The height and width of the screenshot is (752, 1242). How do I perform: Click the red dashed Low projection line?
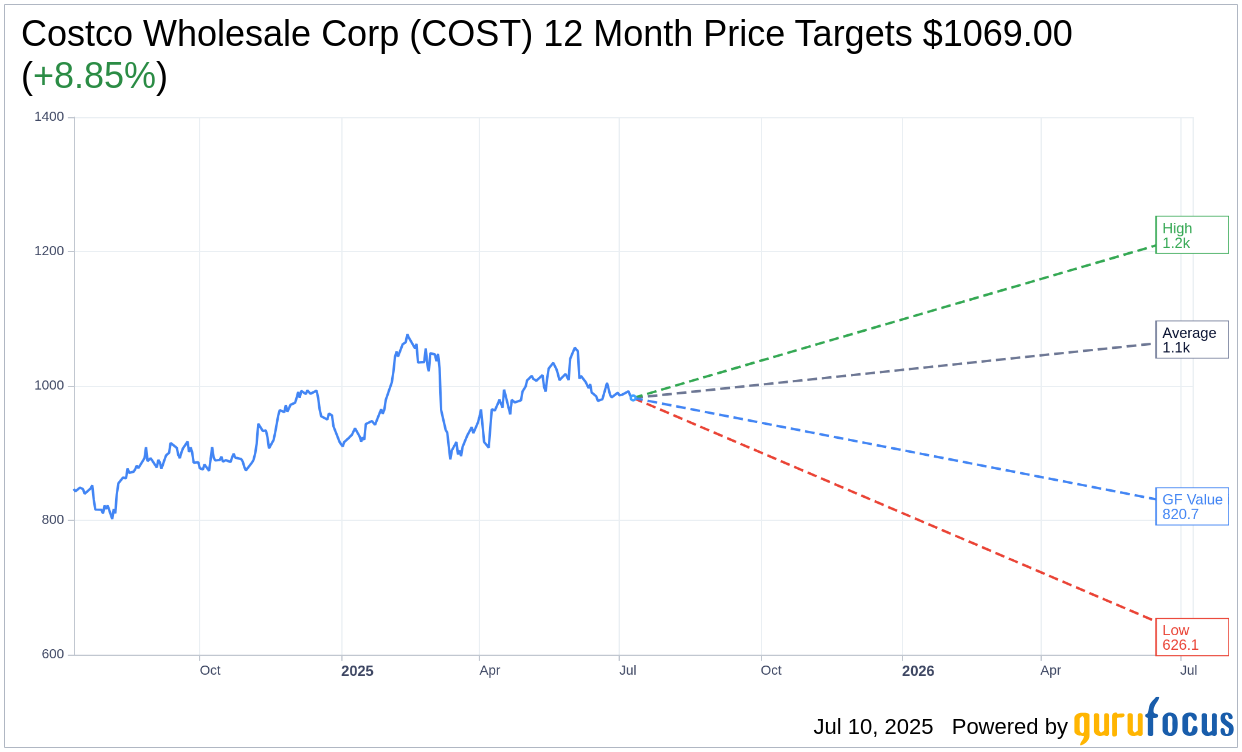pyautogui.click(x=900, y=508)
